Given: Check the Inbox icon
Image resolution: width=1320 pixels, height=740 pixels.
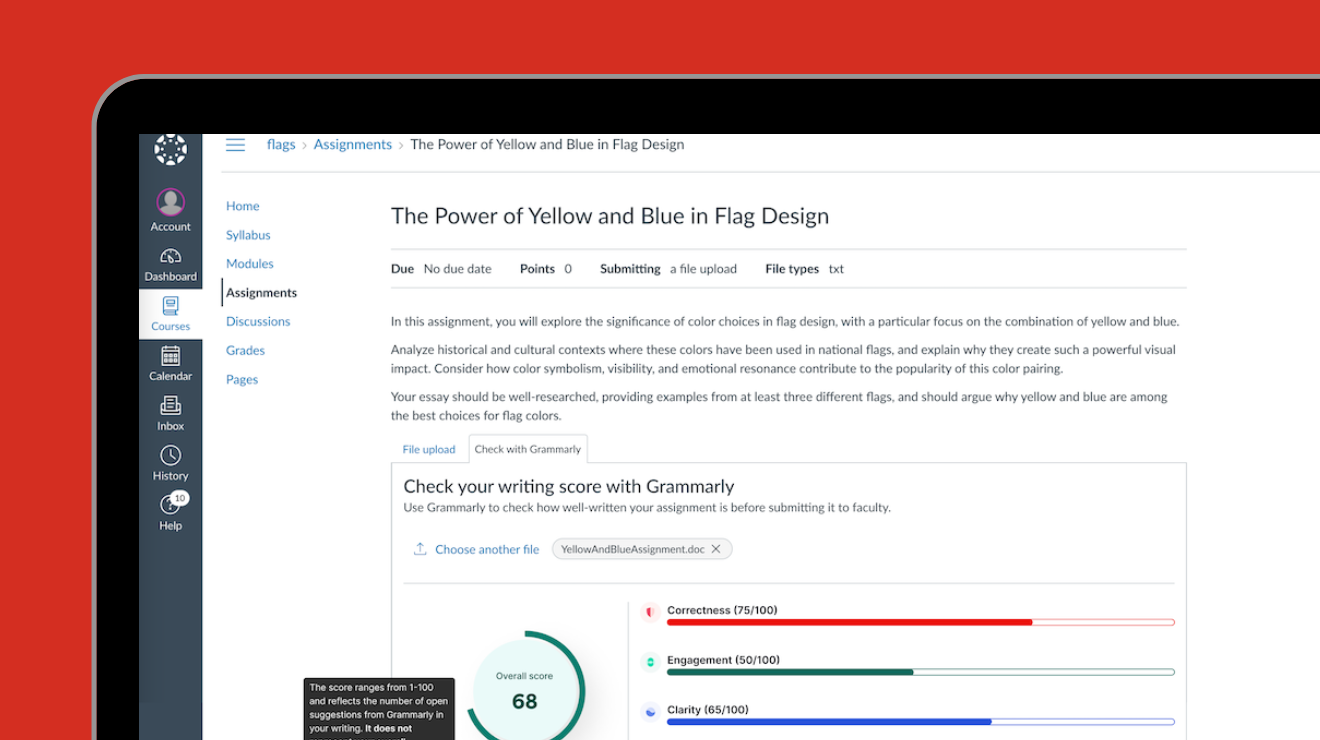Looking at the screenshot, I should tap(170, 410).
